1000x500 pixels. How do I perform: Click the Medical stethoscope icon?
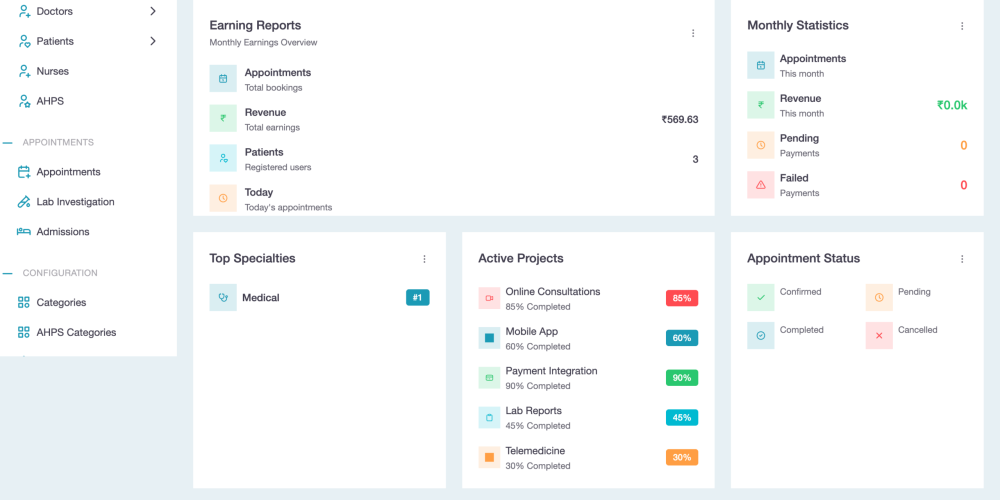tap(223, 297)
